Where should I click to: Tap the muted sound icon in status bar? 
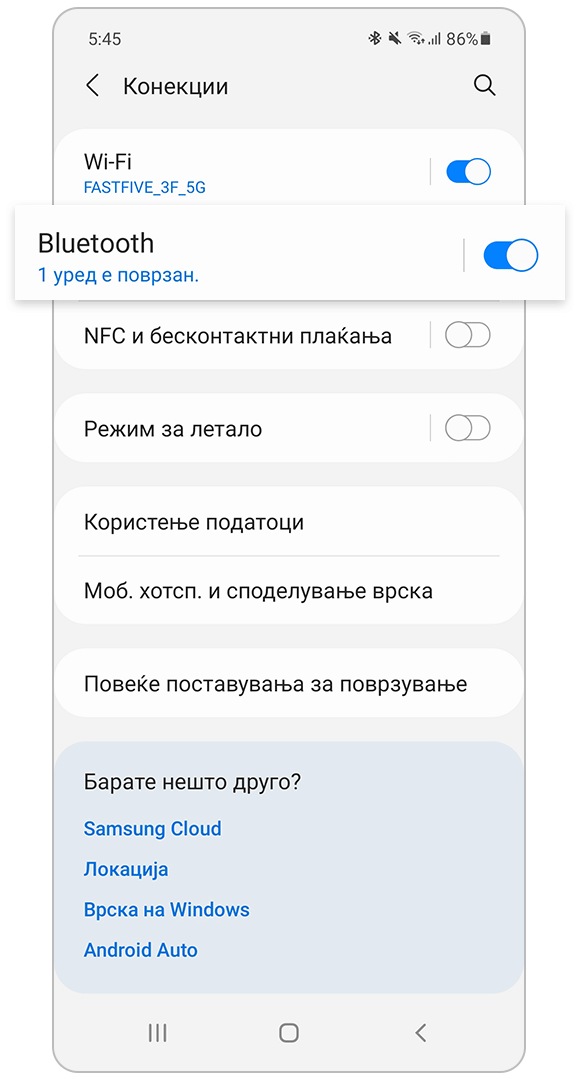394,37
